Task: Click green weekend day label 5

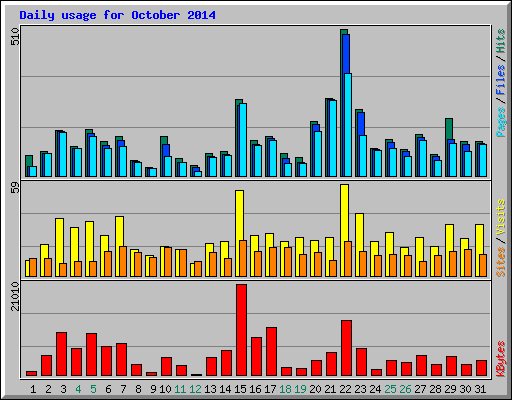Action: click(x=93, y=389)
